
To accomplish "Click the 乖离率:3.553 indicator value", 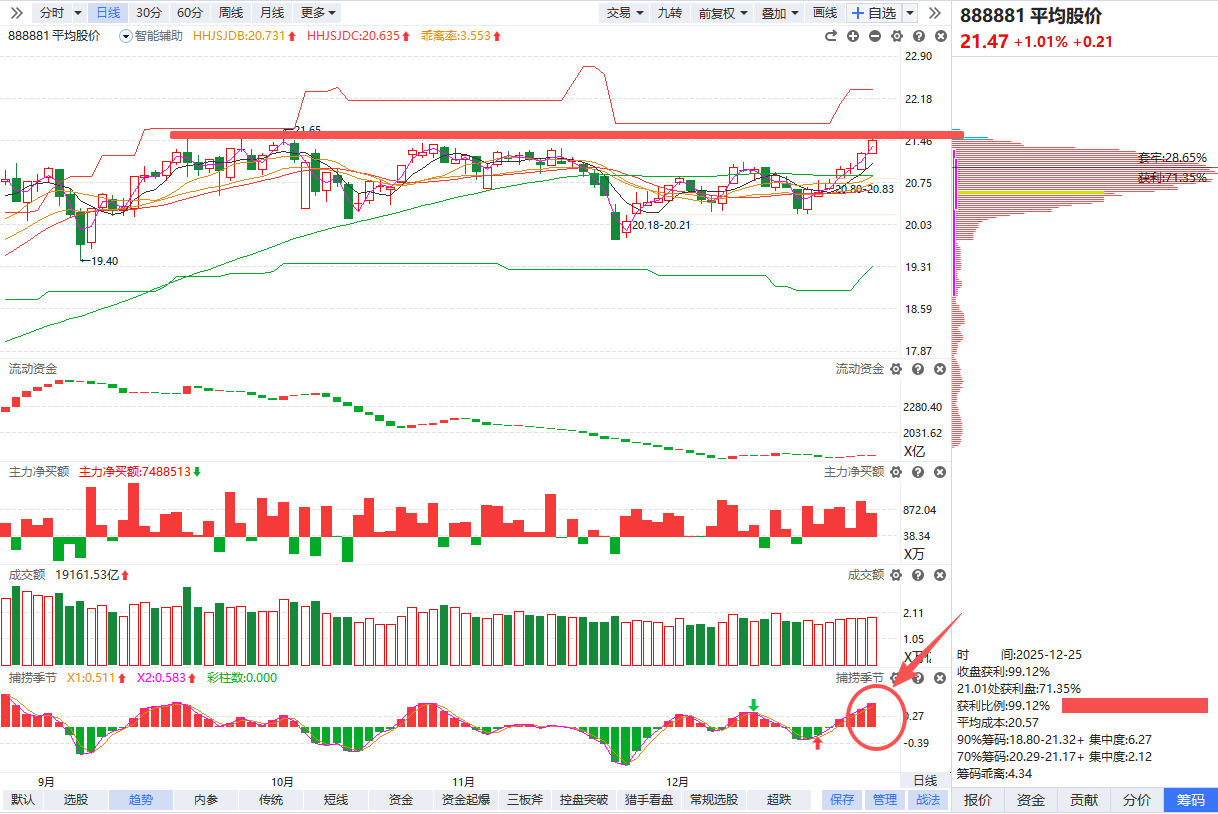I will coord(462,36).
